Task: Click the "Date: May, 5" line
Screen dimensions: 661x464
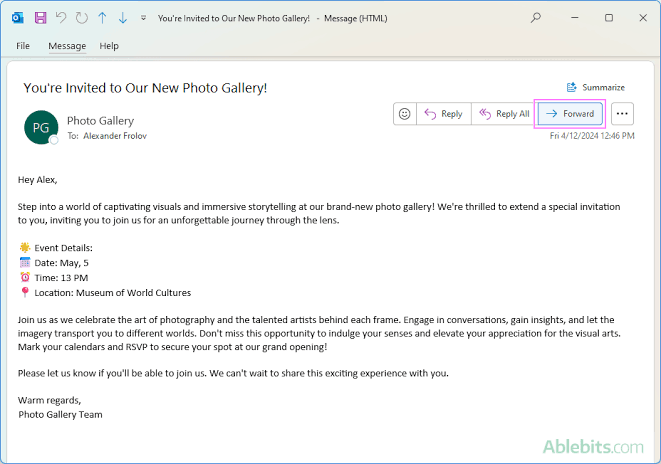Action: [x=62, y=263]
